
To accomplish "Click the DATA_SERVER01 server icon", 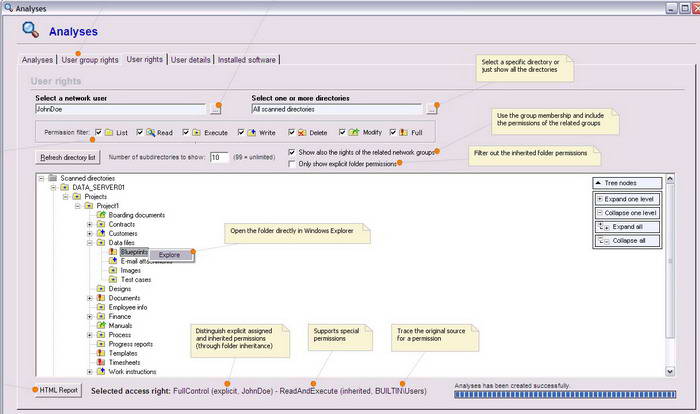I will pos(65,187).
